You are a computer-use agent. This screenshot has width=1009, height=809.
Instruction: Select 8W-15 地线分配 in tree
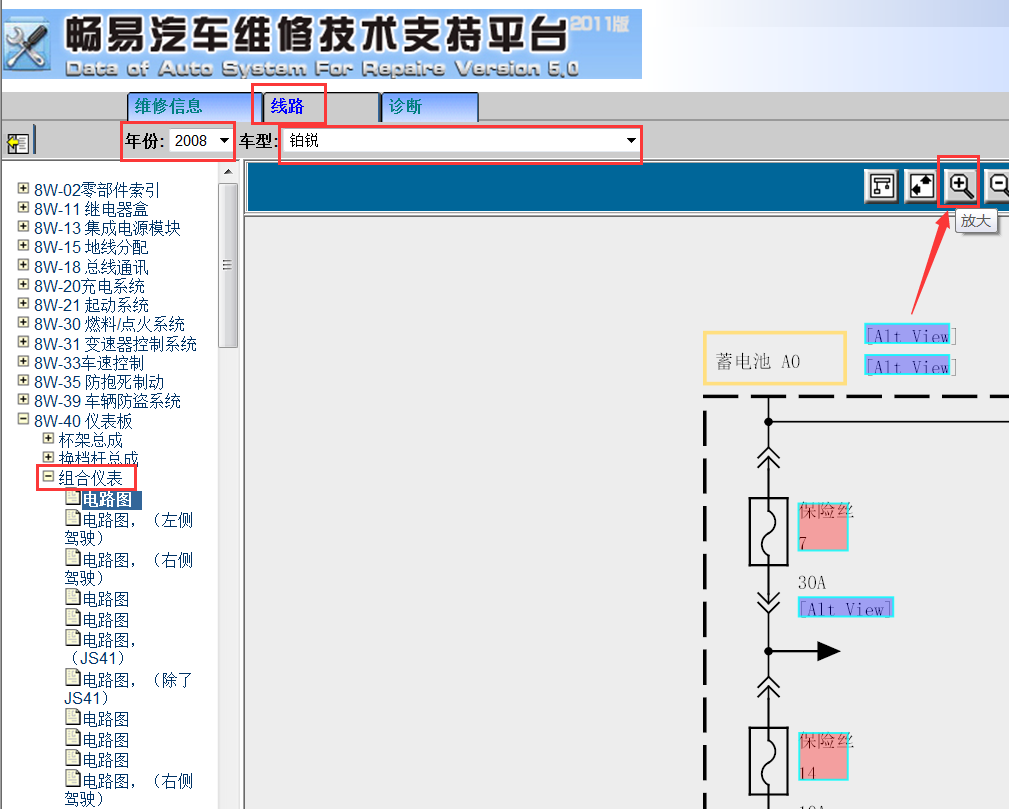[x=91, y=247]
